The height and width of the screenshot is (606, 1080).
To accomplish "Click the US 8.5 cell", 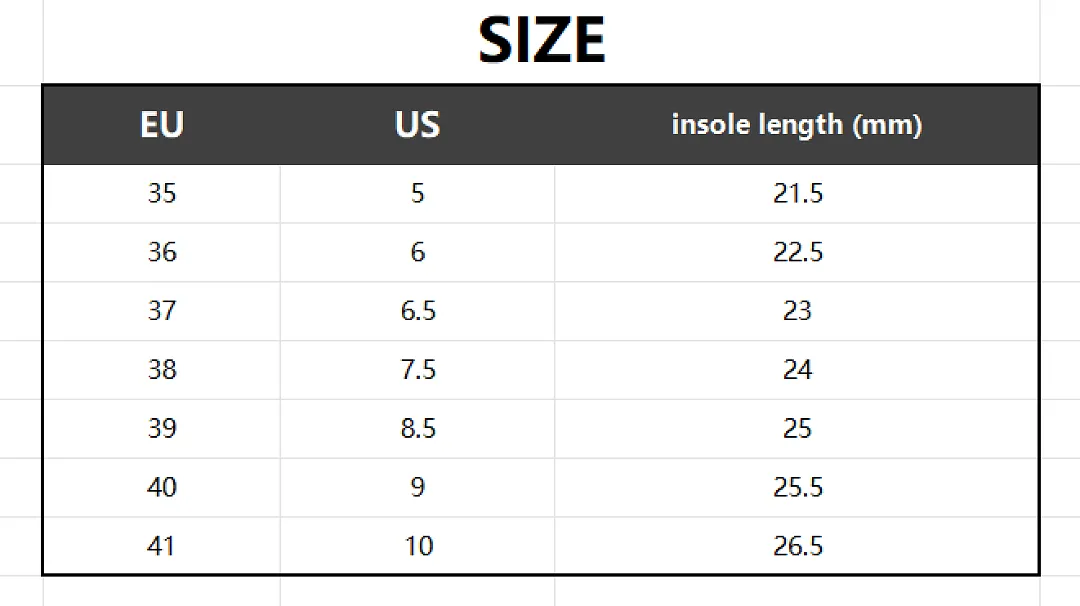I will tap(417, 428).
